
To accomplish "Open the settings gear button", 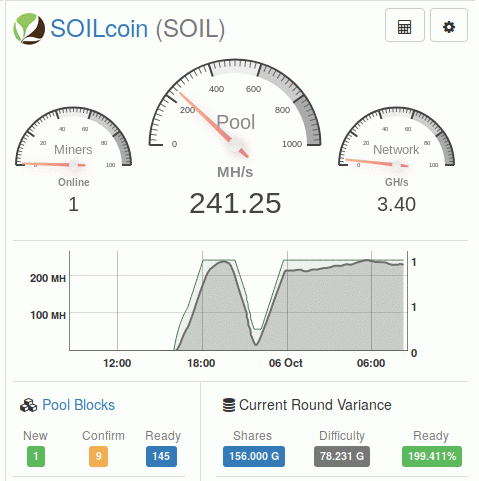I will (449, 25).
